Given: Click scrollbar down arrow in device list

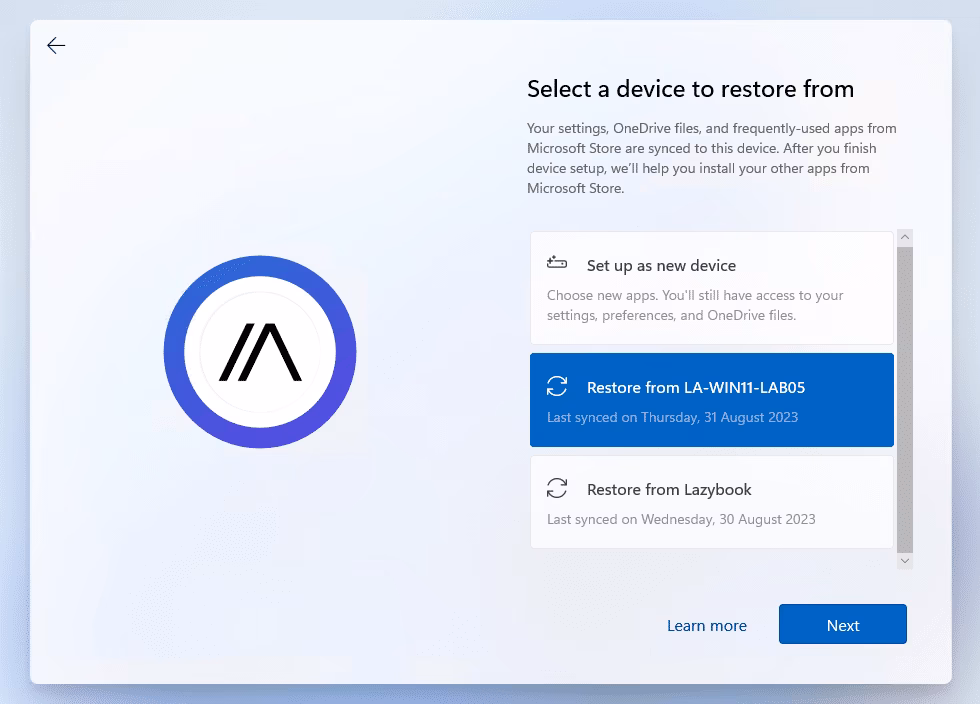Looking at the screenshot, I should click(904, 561).
